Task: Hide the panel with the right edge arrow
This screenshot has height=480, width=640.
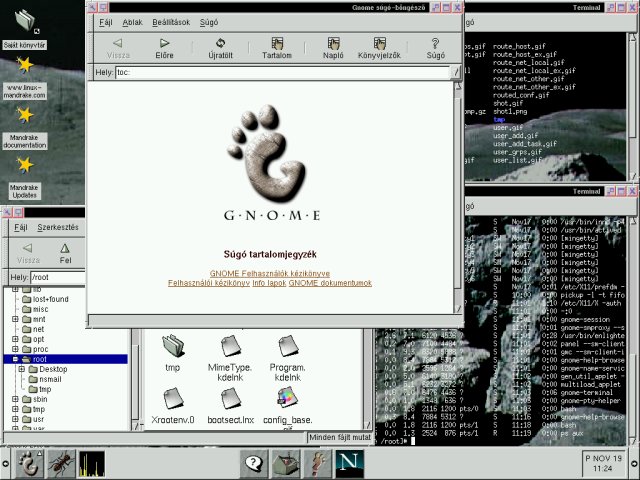Action: (635, 464)
